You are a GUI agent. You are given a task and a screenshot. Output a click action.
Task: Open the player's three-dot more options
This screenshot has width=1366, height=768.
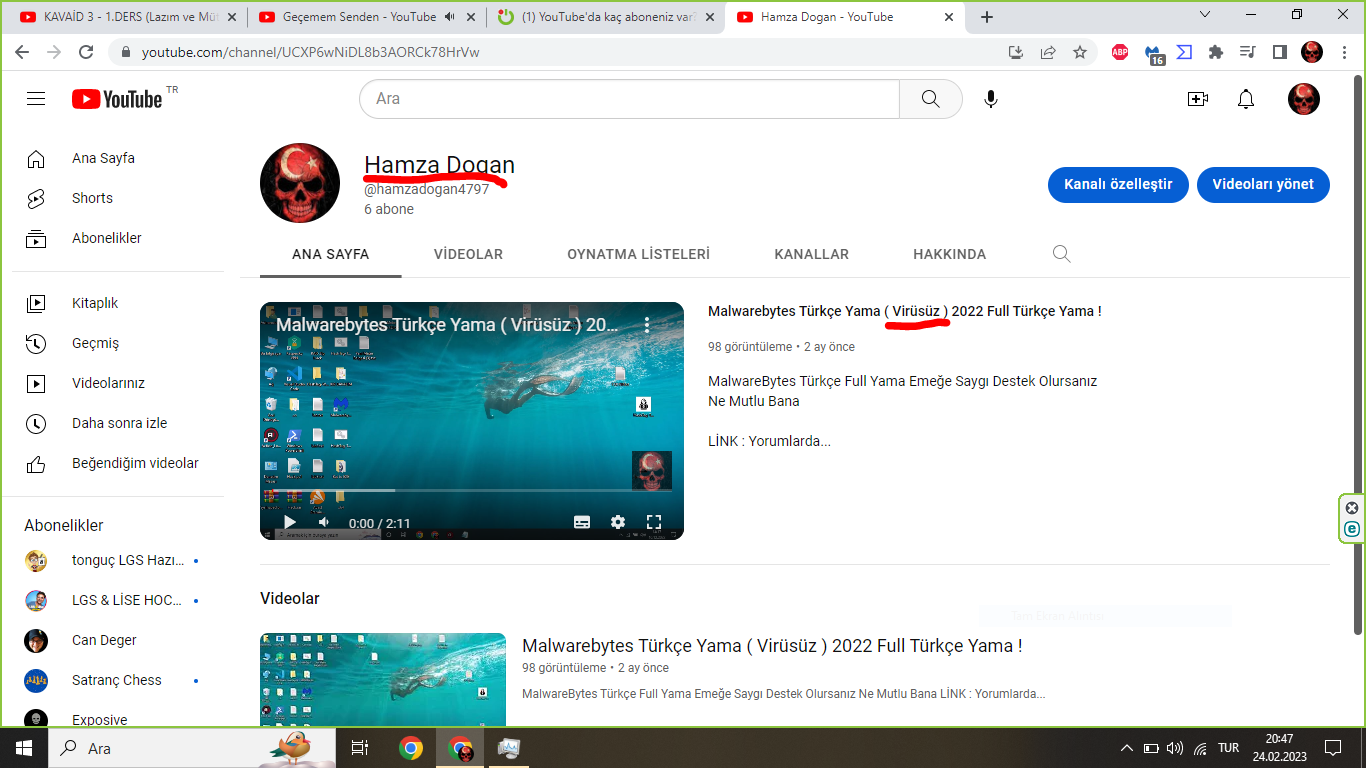pyautogui.click(x=647, y=325)
